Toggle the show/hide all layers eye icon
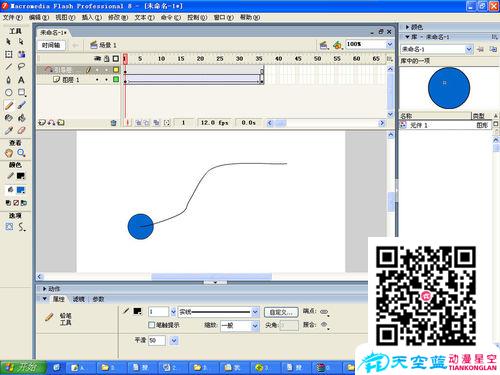Viewport: 500px width, 375px height. [97, 58]
